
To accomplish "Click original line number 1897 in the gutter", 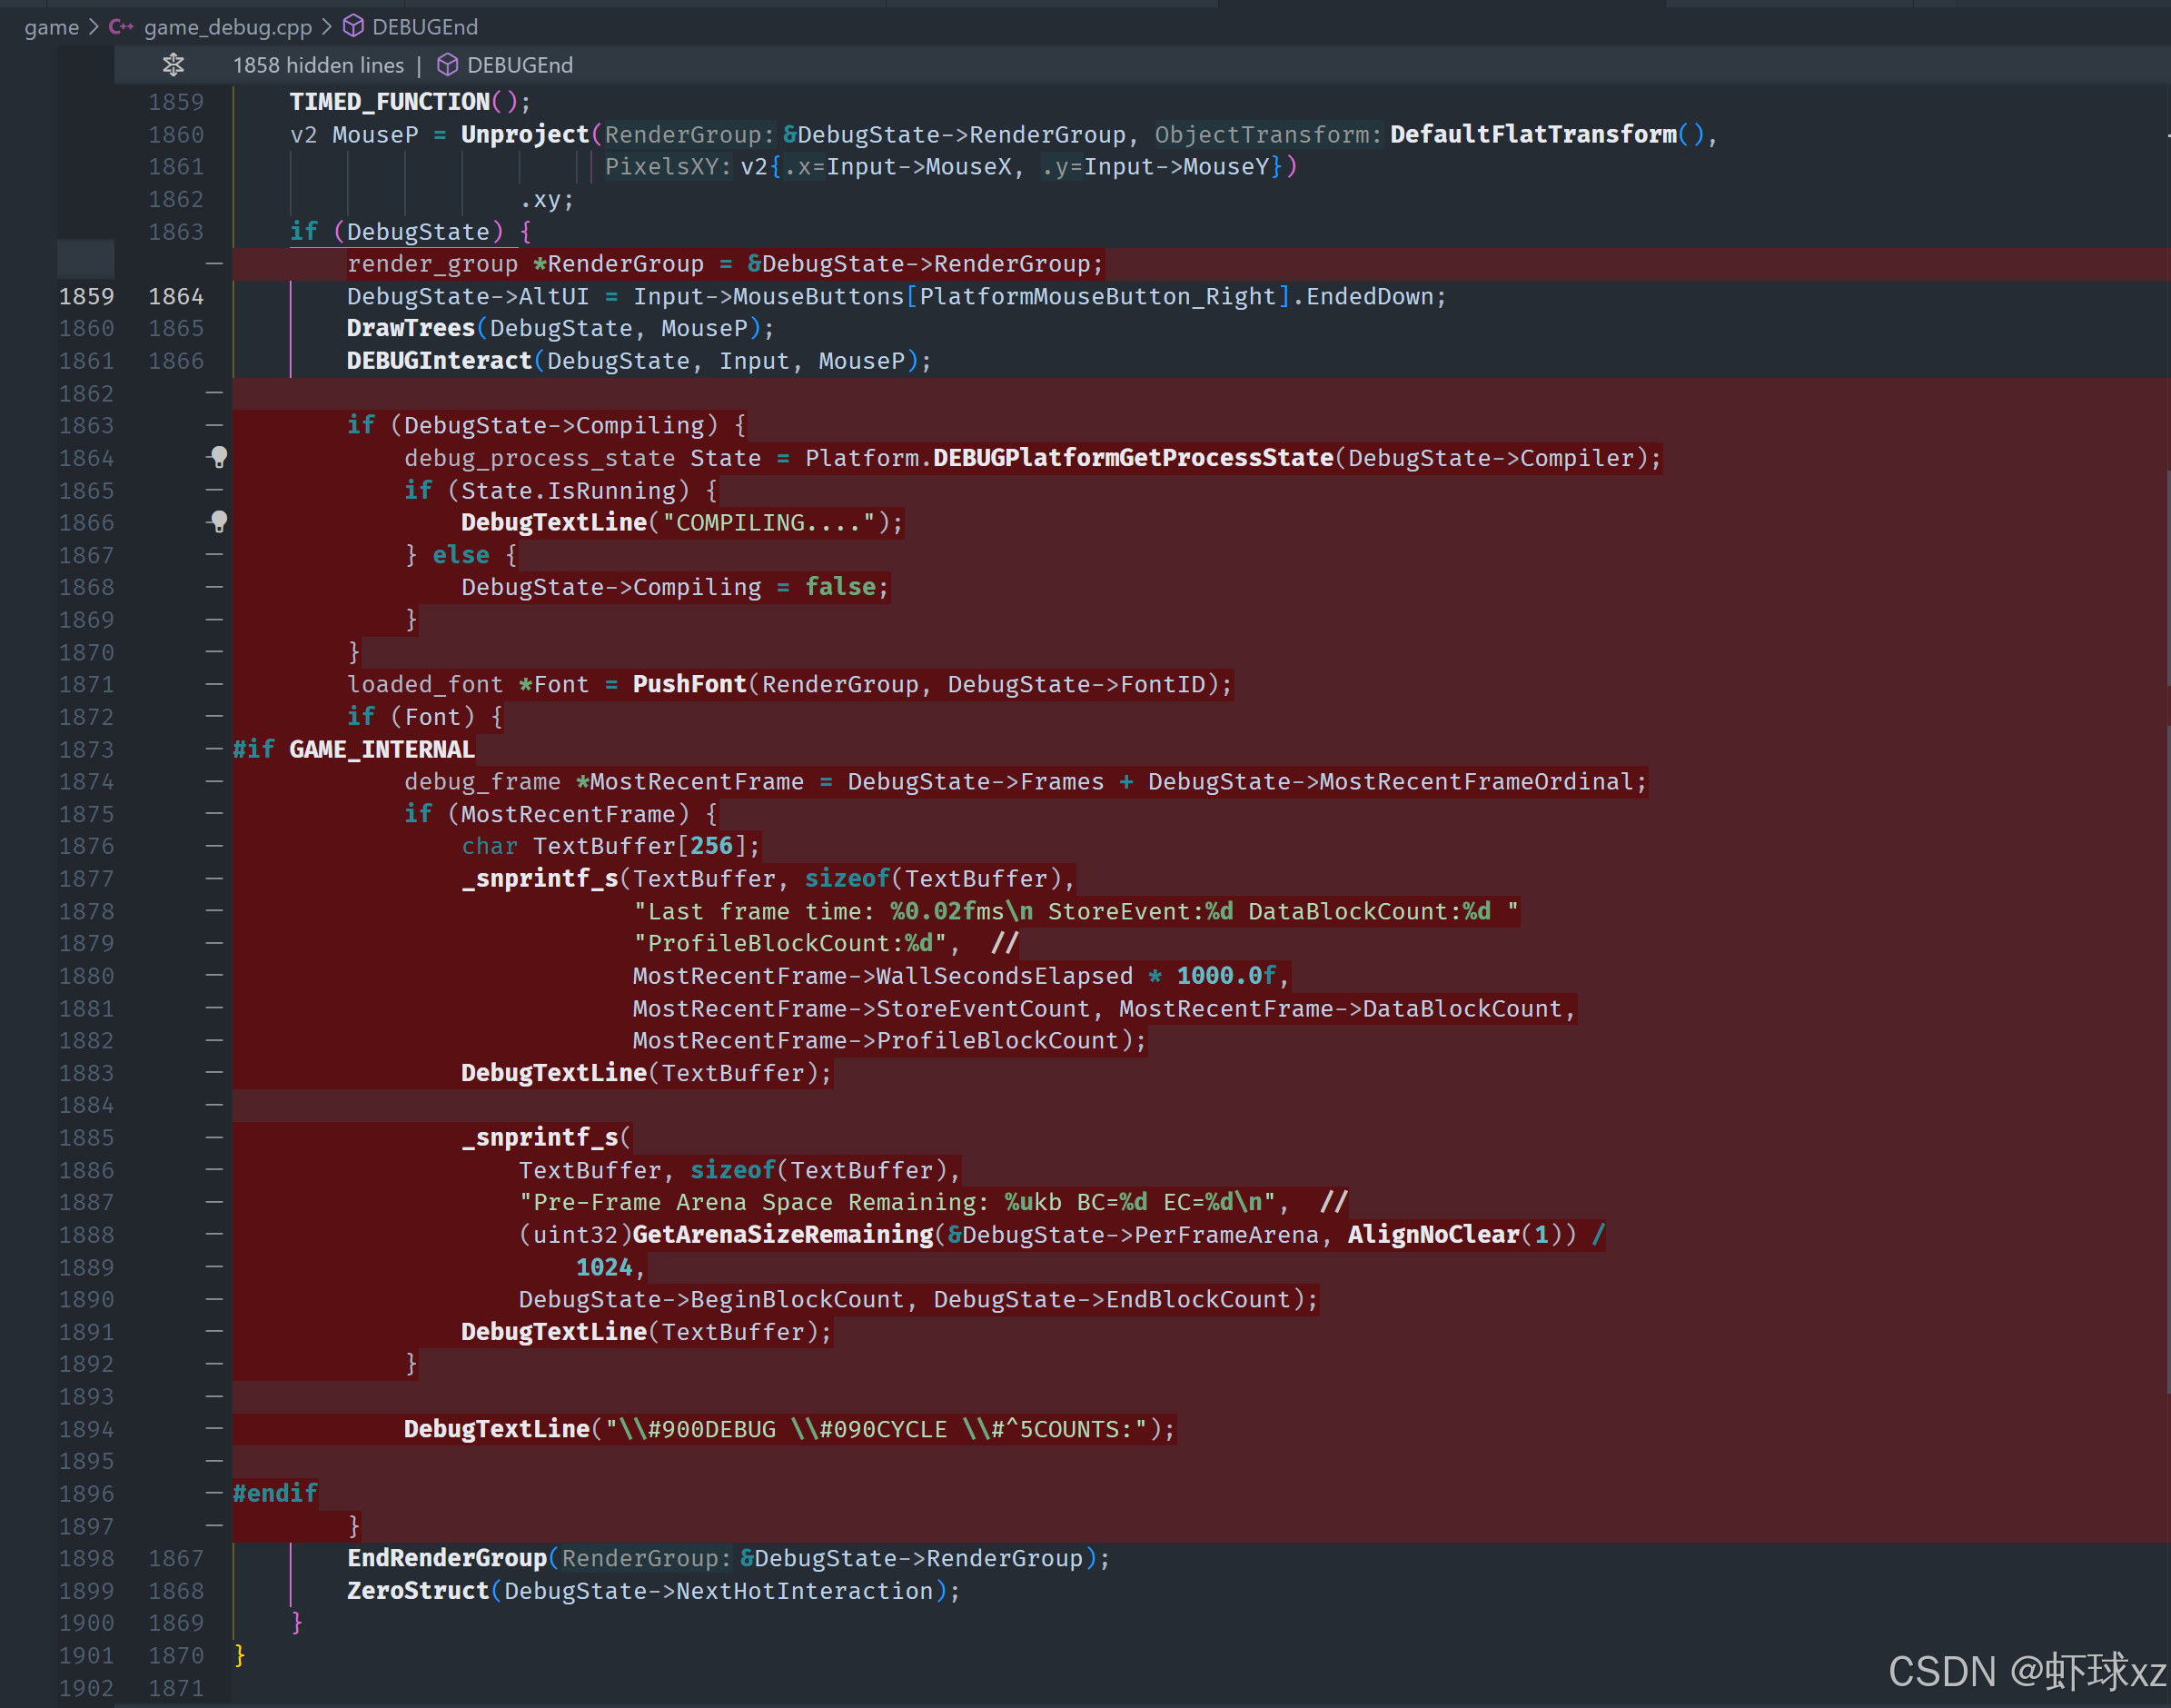I will [x=86, y=1526].
